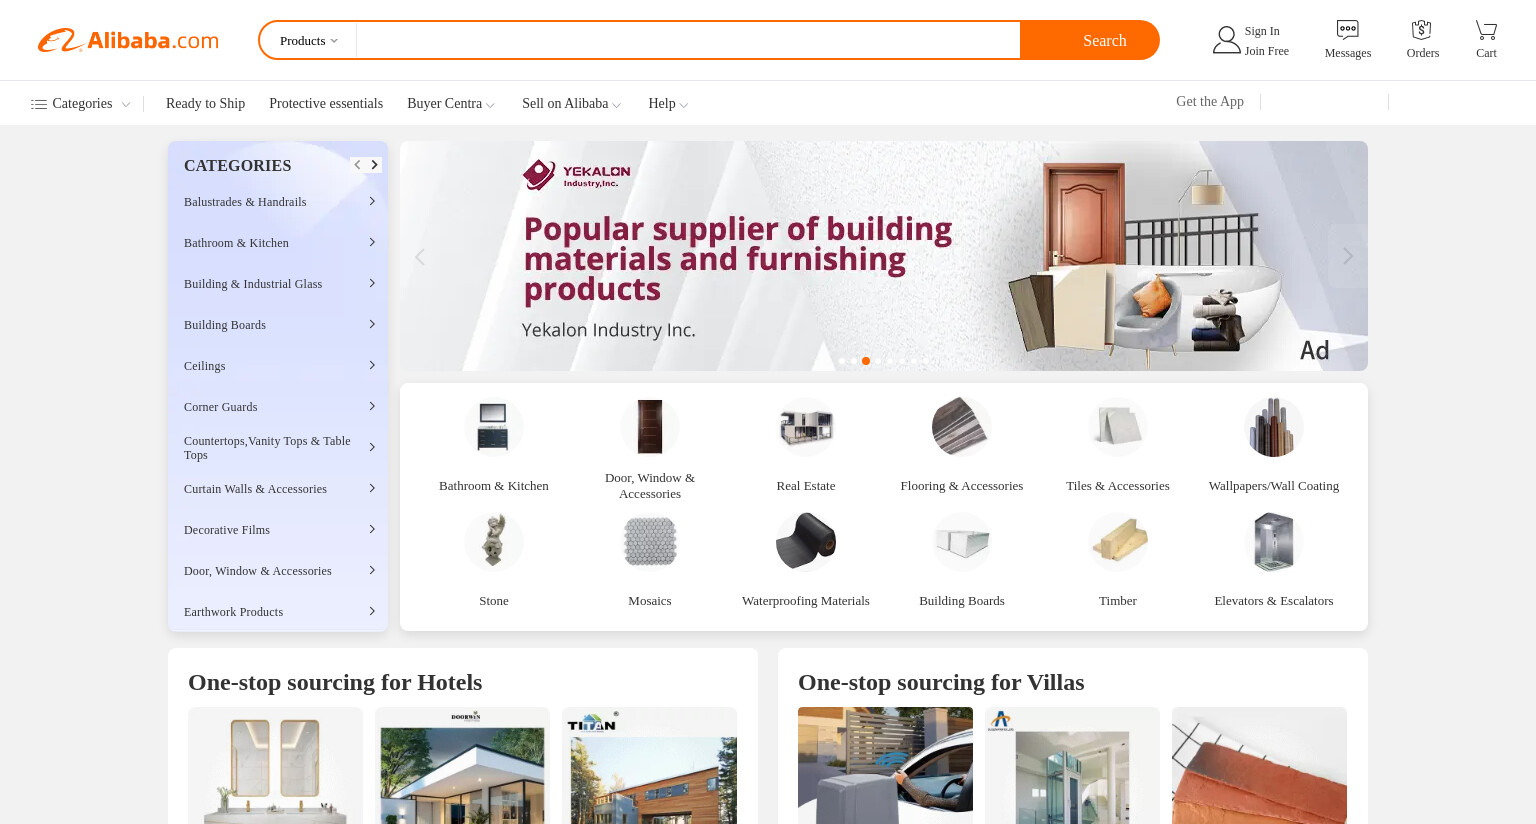Viewport: 1536px width, 824px height.
Task: Click inside the search input field
Action: point(688,41)
